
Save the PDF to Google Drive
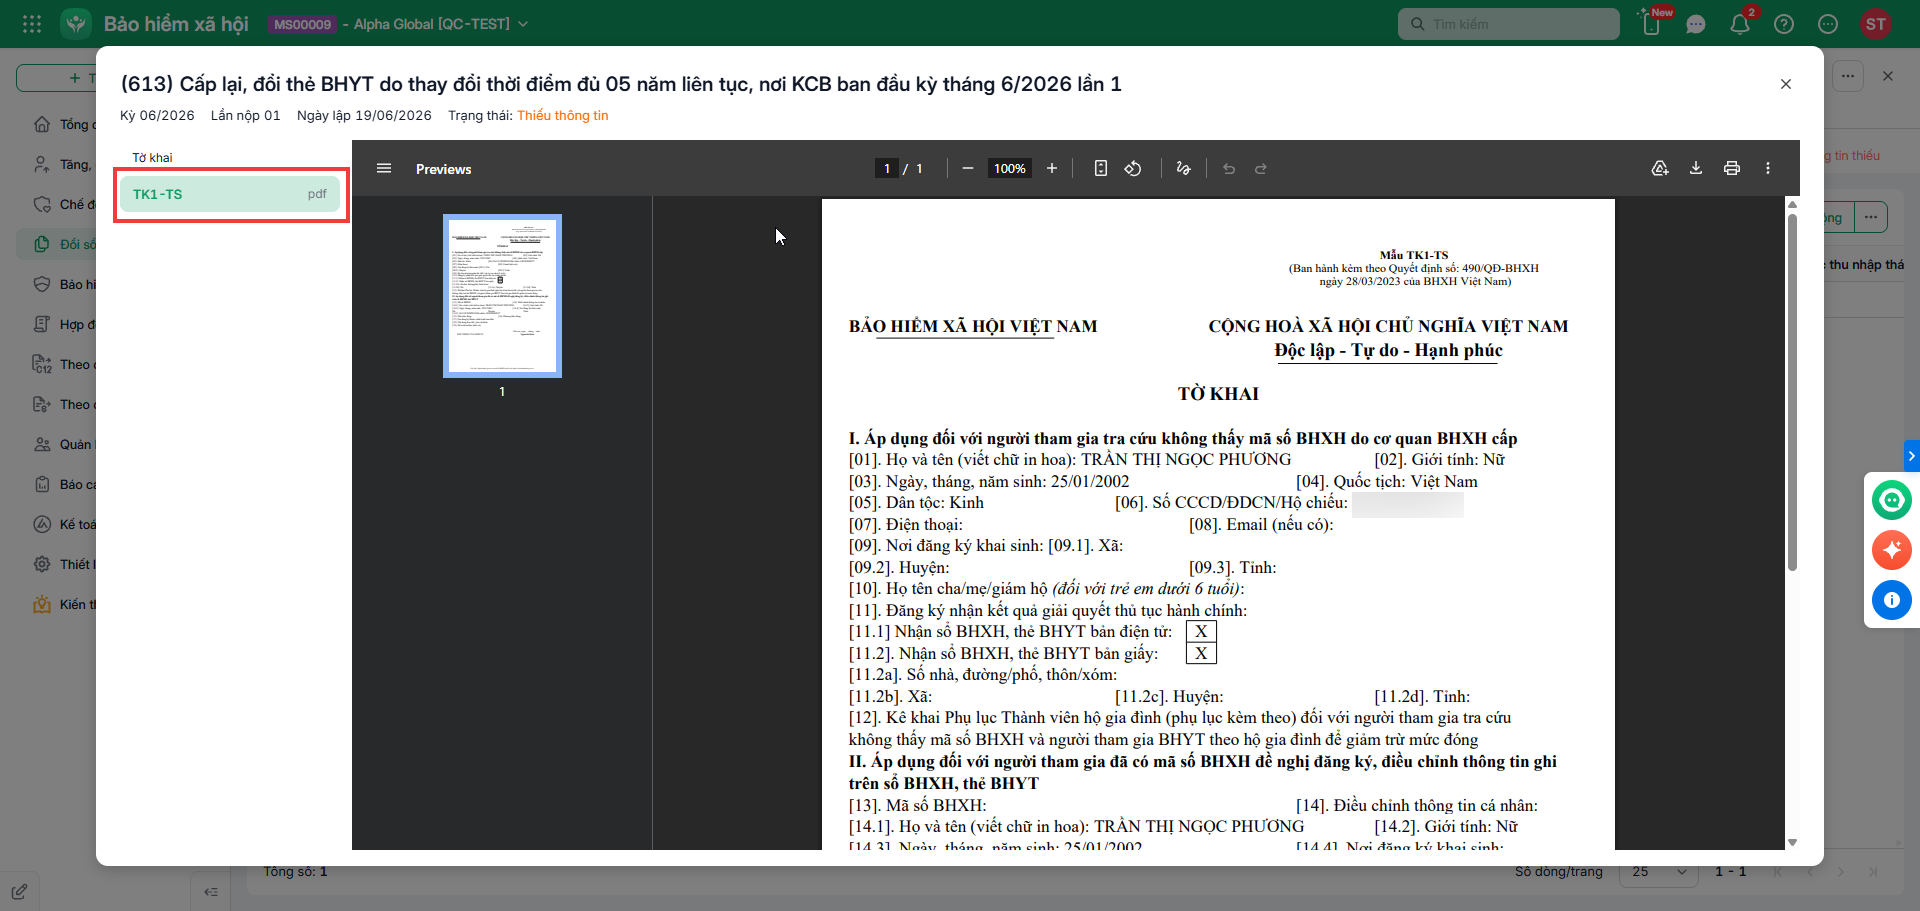point(1660,169)
